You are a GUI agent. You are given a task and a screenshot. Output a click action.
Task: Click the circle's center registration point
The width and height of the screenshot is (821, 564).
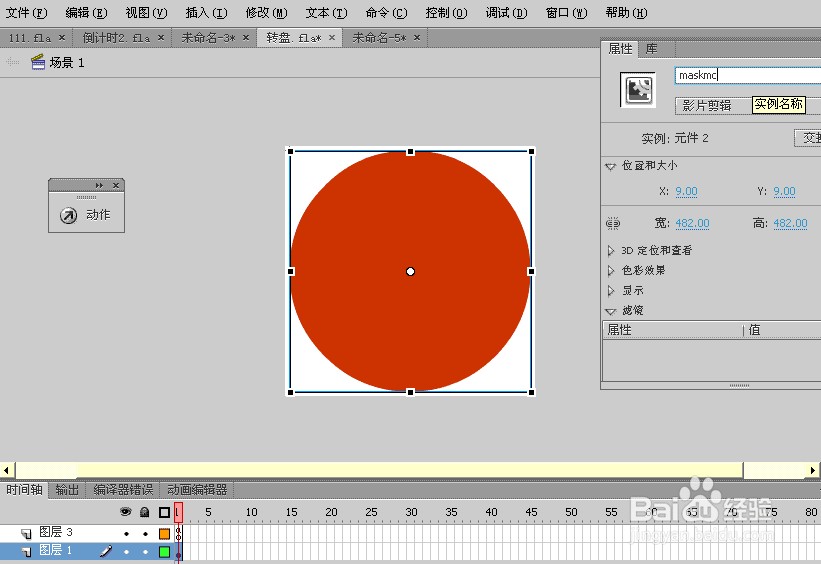410,271
